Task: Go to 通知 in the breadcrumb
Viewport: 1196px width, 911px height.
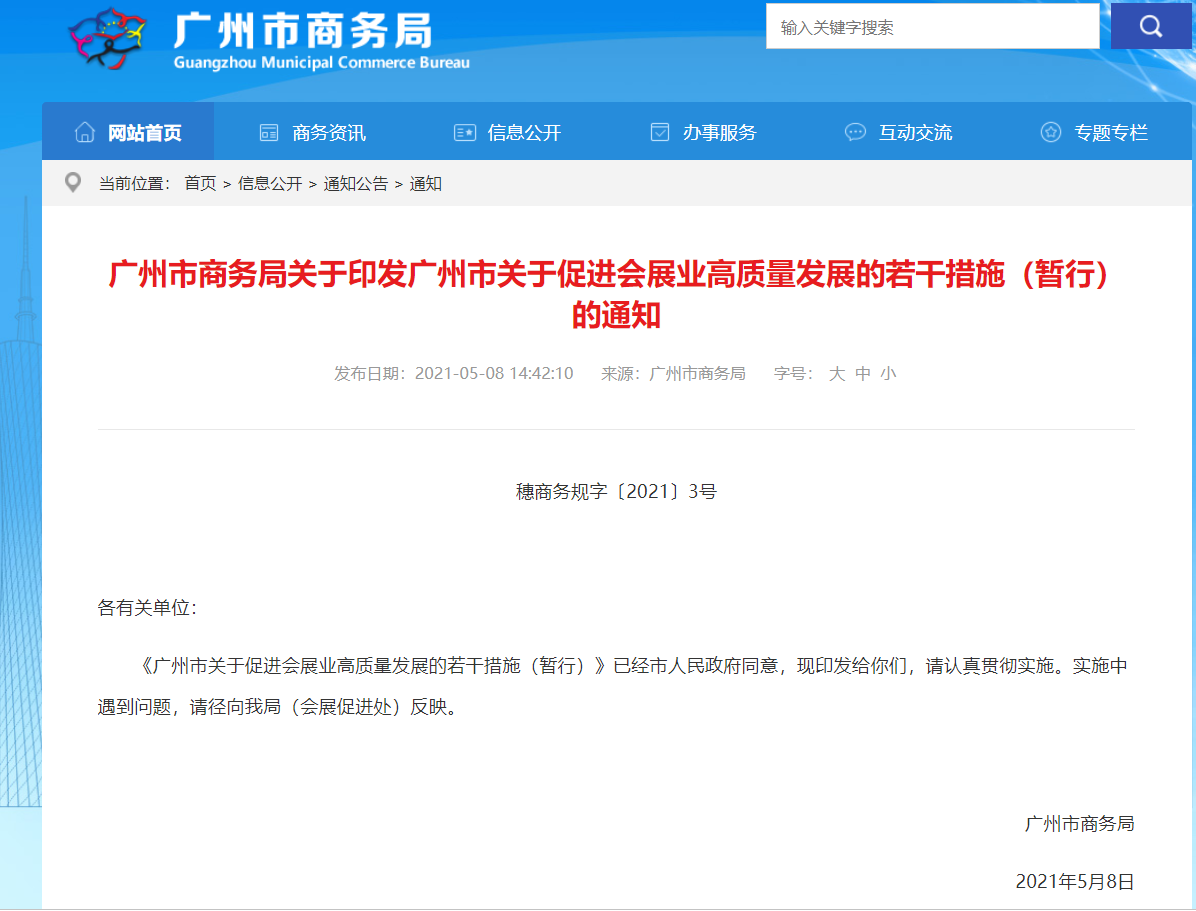Action: pyautogui.click(x=426, y=183)
